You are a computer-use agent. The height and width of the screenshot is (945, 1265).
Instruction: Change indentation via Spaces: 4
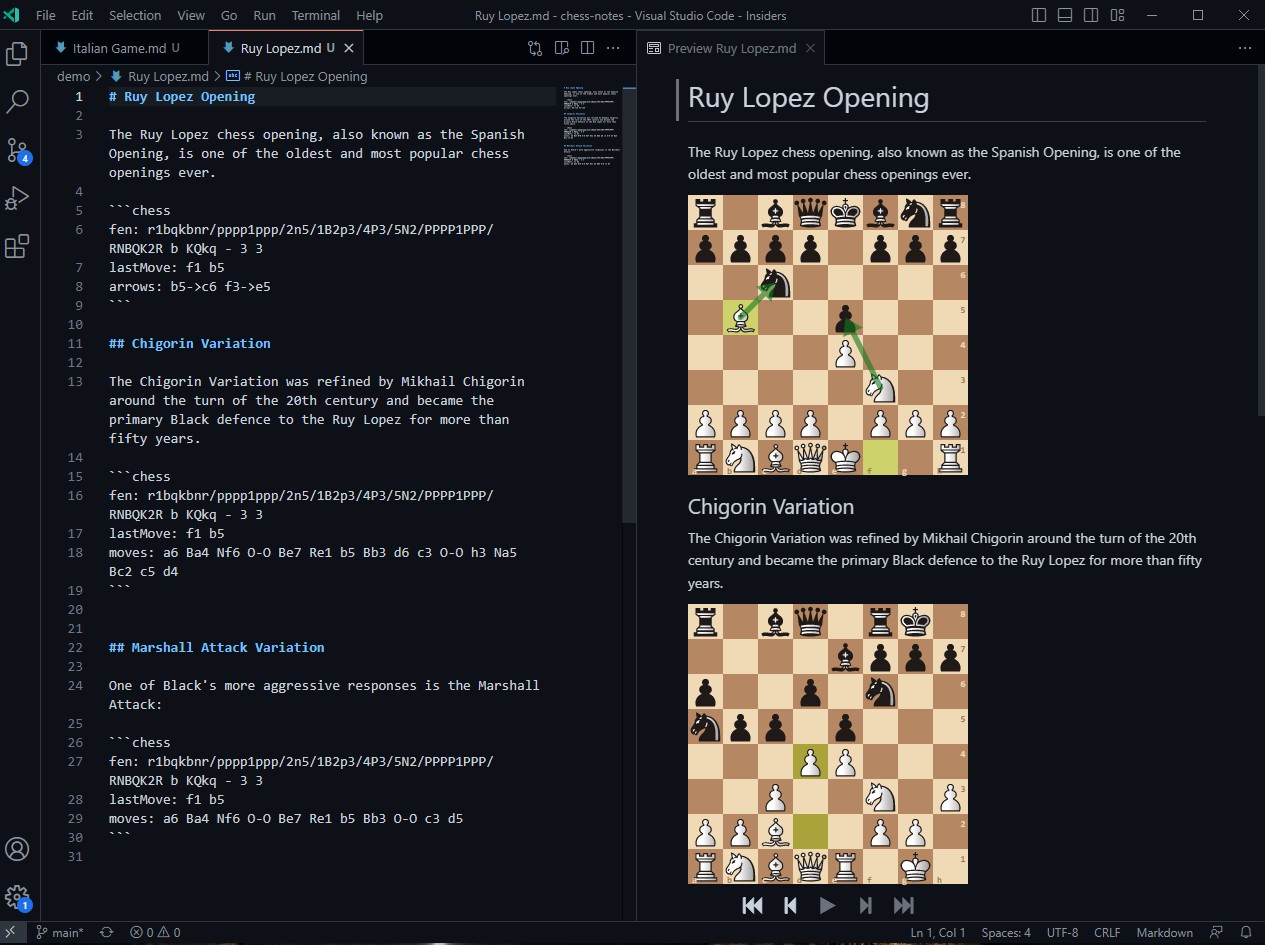pos(1006,932)
